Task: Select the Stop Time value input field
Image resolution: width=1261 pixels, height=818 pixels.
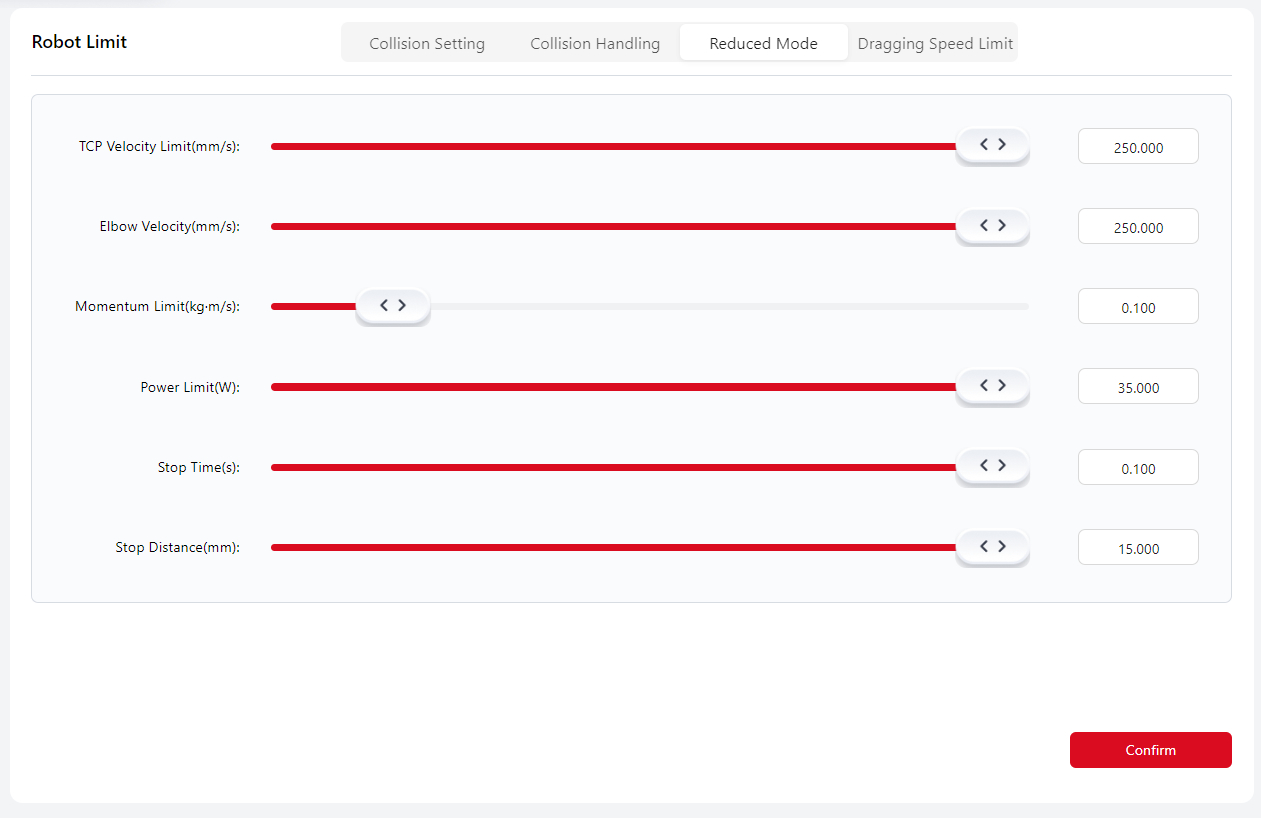Action: click(1138, 467)
